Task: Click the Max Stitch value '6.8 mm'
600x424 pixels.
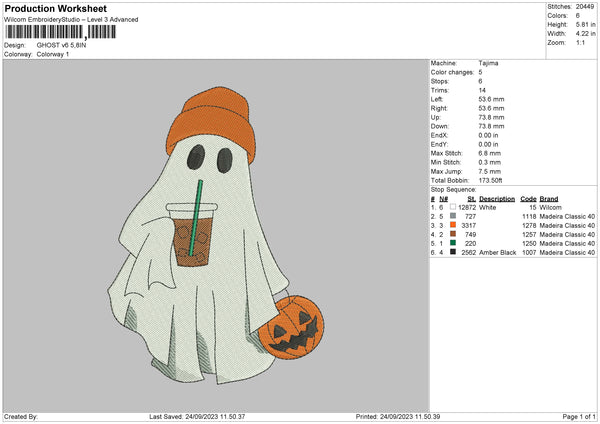Action: [489, 153]
